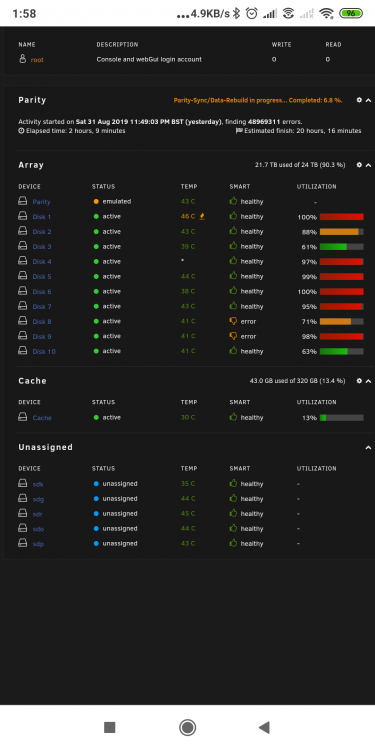
Task: Open the Disk 8 device link
Action: 42,321
